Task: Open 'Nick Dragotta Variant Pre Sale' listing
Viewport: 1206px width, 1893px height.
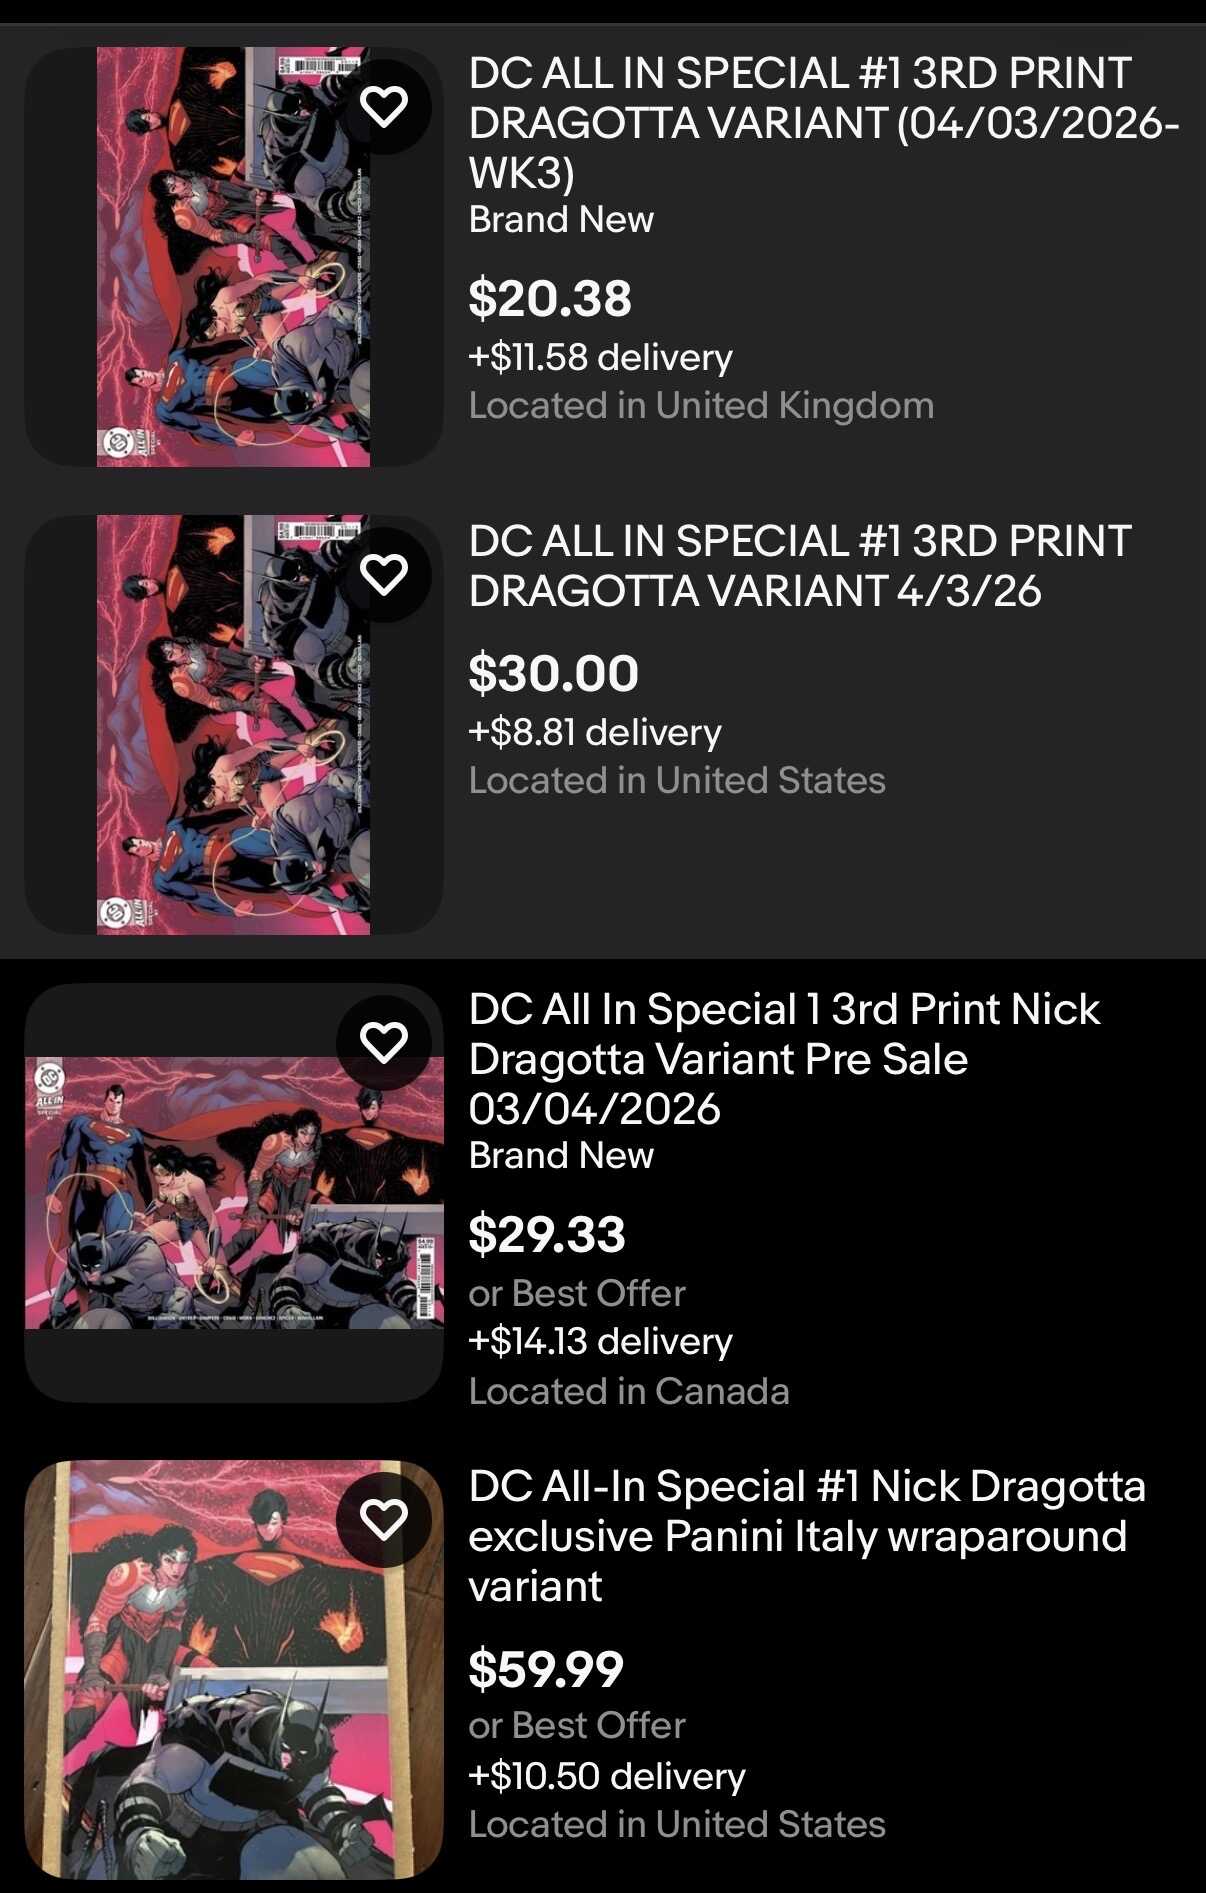Action: point(785,1059)
